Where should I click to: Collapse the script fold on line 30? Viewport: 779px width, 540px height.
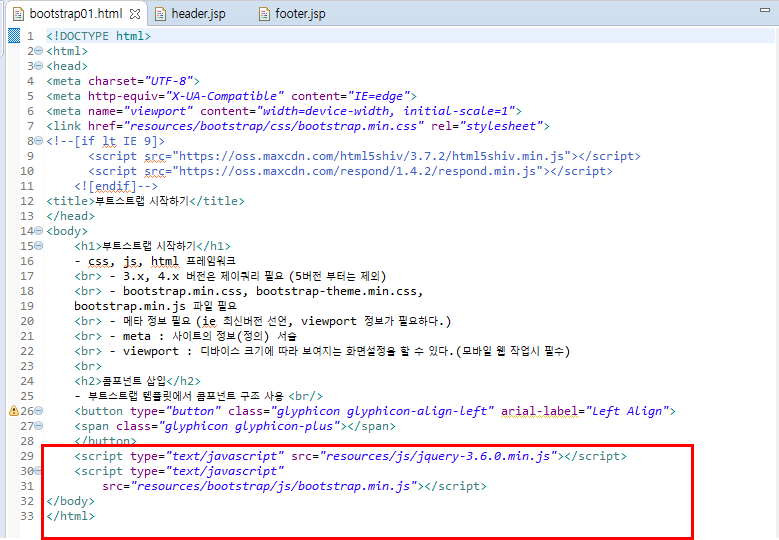(x=39, y=470)
